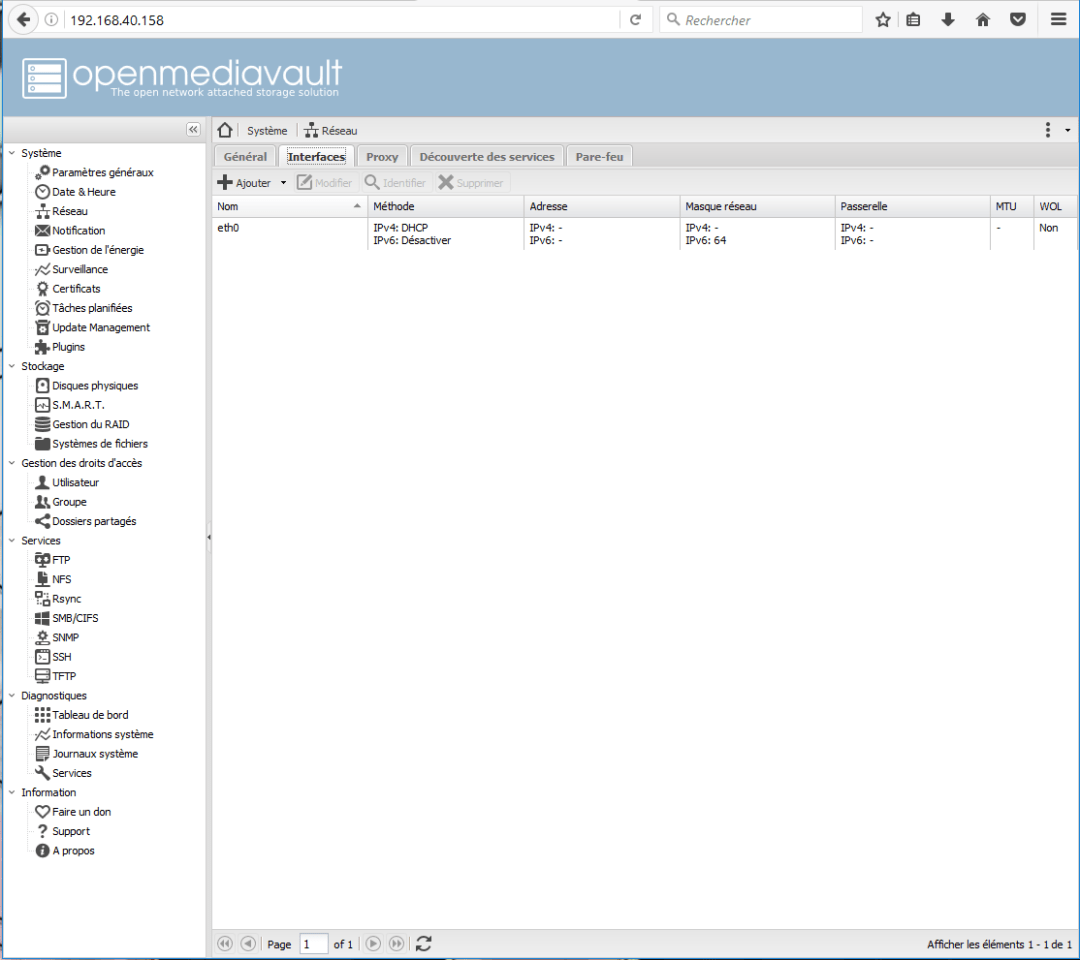Collapse the navigation sidebar
Image resolution: width=1080 pixels, height=960 pixels.
(193, 129)
